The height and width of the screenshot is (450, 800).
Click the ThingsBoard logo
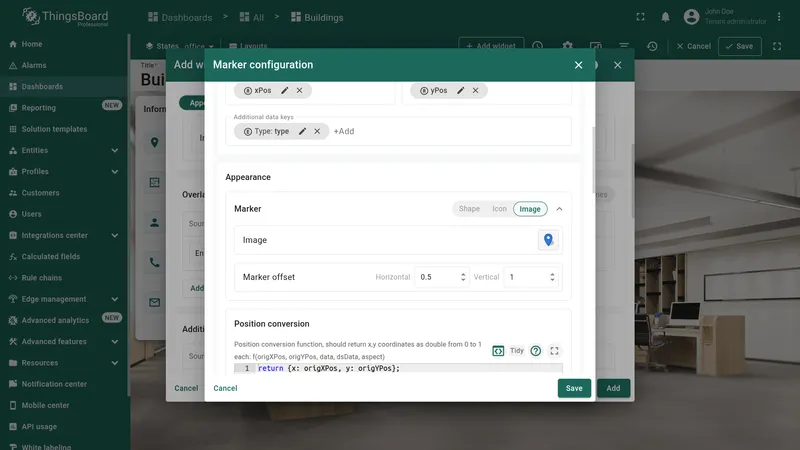(x=65, y=17)
